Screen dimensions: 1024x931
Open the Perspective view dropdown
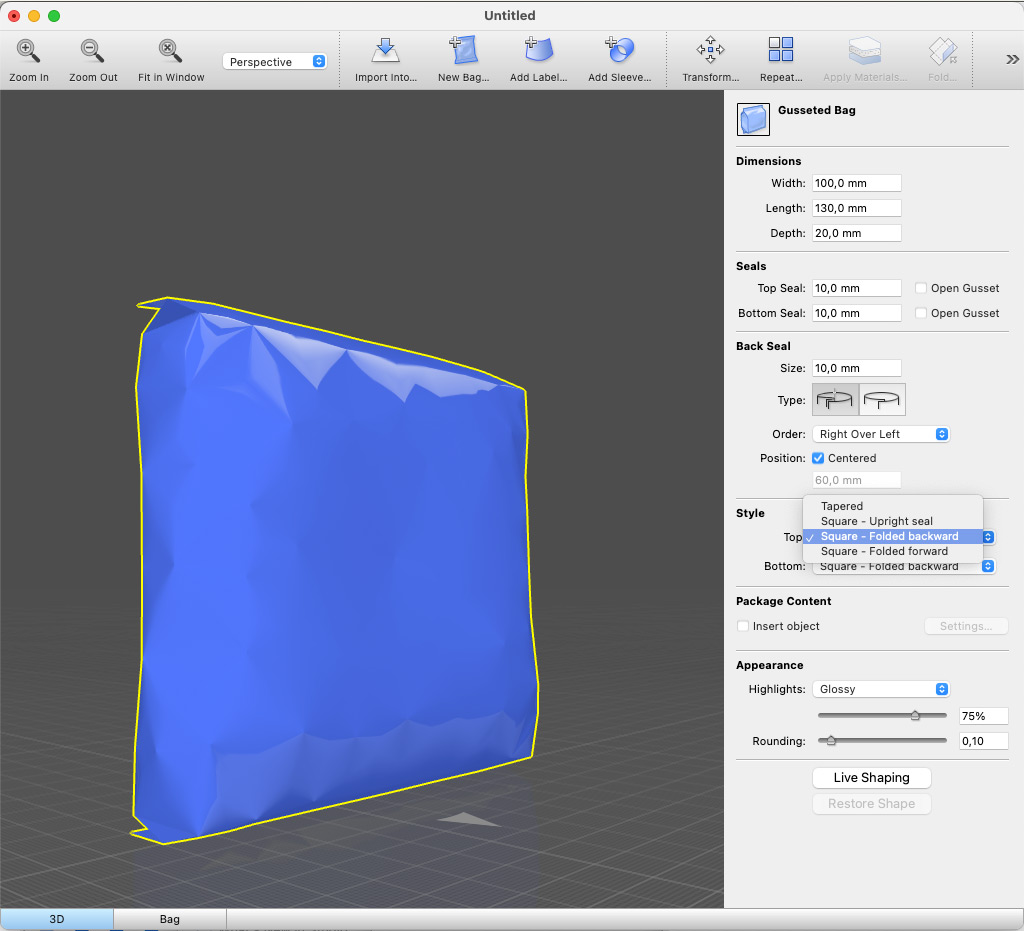[x=275, y=62]
